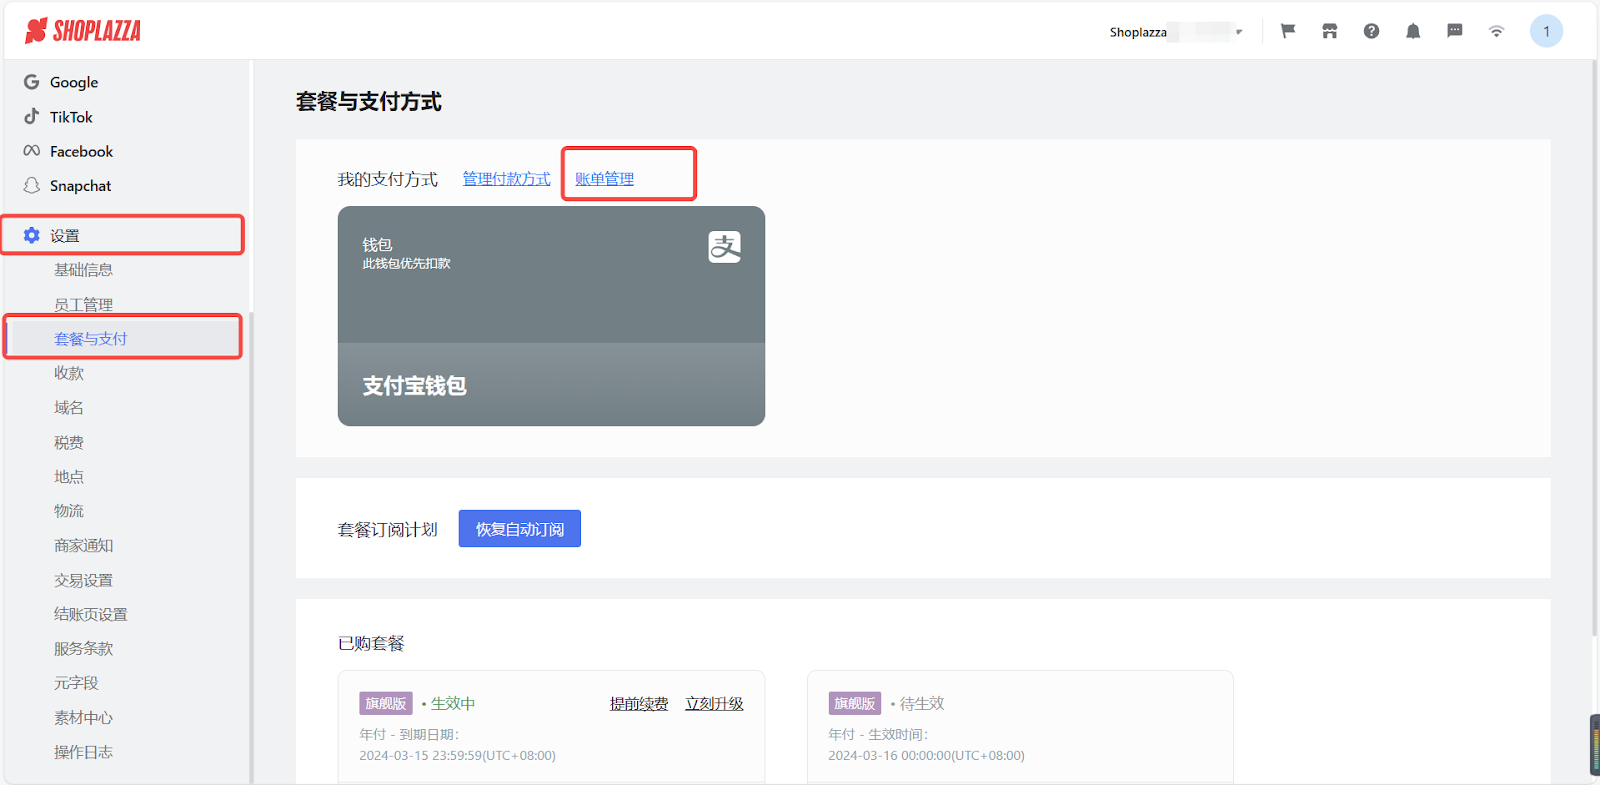Click expiry date 2024-03-15 23:59:59(UTC+08:00)
This screenshot has height=785, width=1600.
pos(457,756)
